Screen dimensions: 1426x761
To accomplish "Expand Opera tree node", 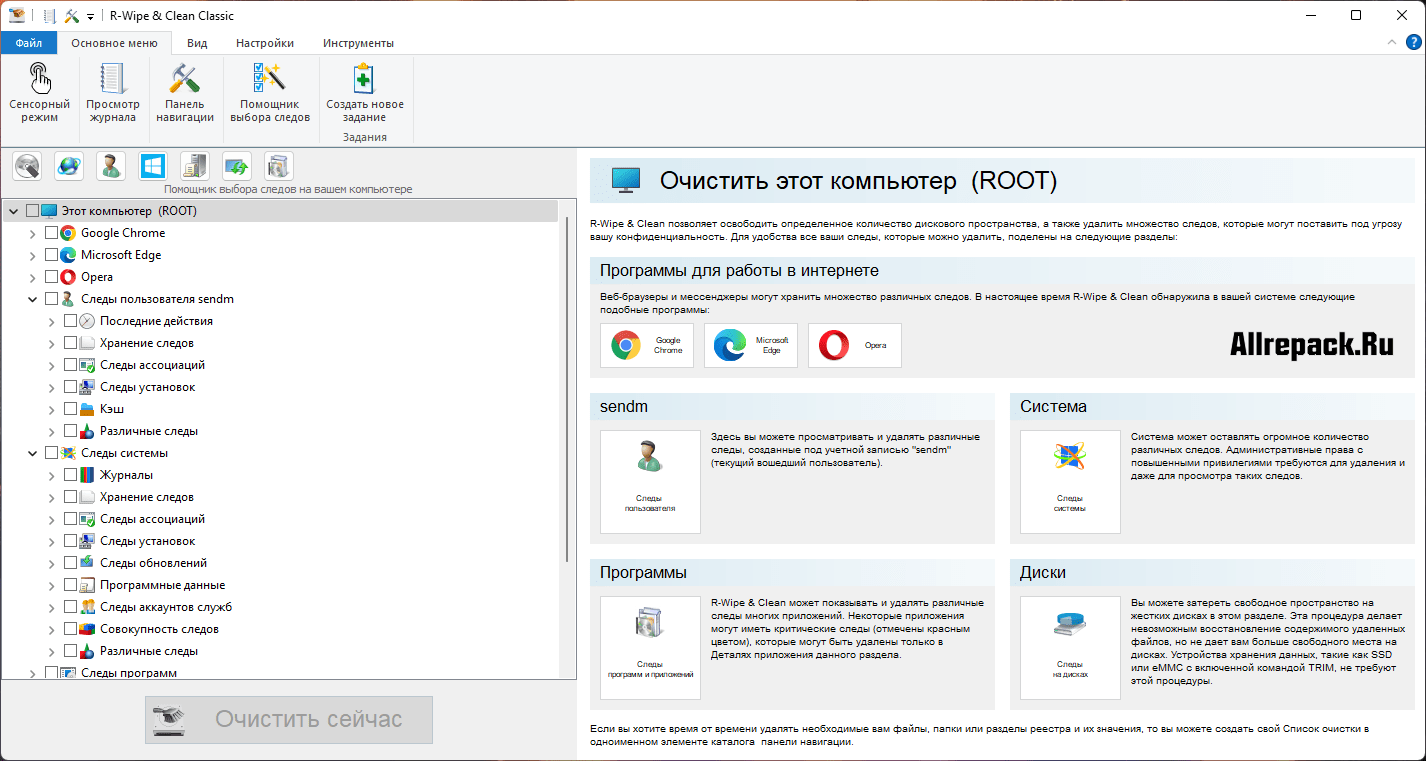I will point(33,277).
